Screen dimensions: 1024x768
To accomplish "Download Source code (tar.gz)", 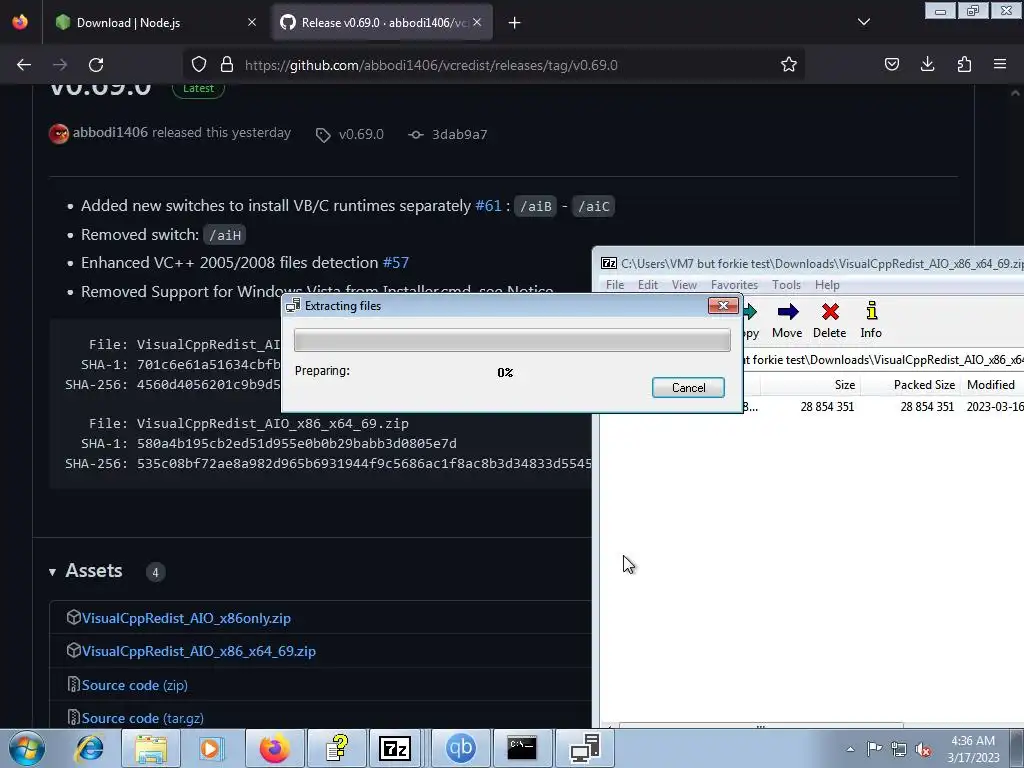I will click(142, 718).
